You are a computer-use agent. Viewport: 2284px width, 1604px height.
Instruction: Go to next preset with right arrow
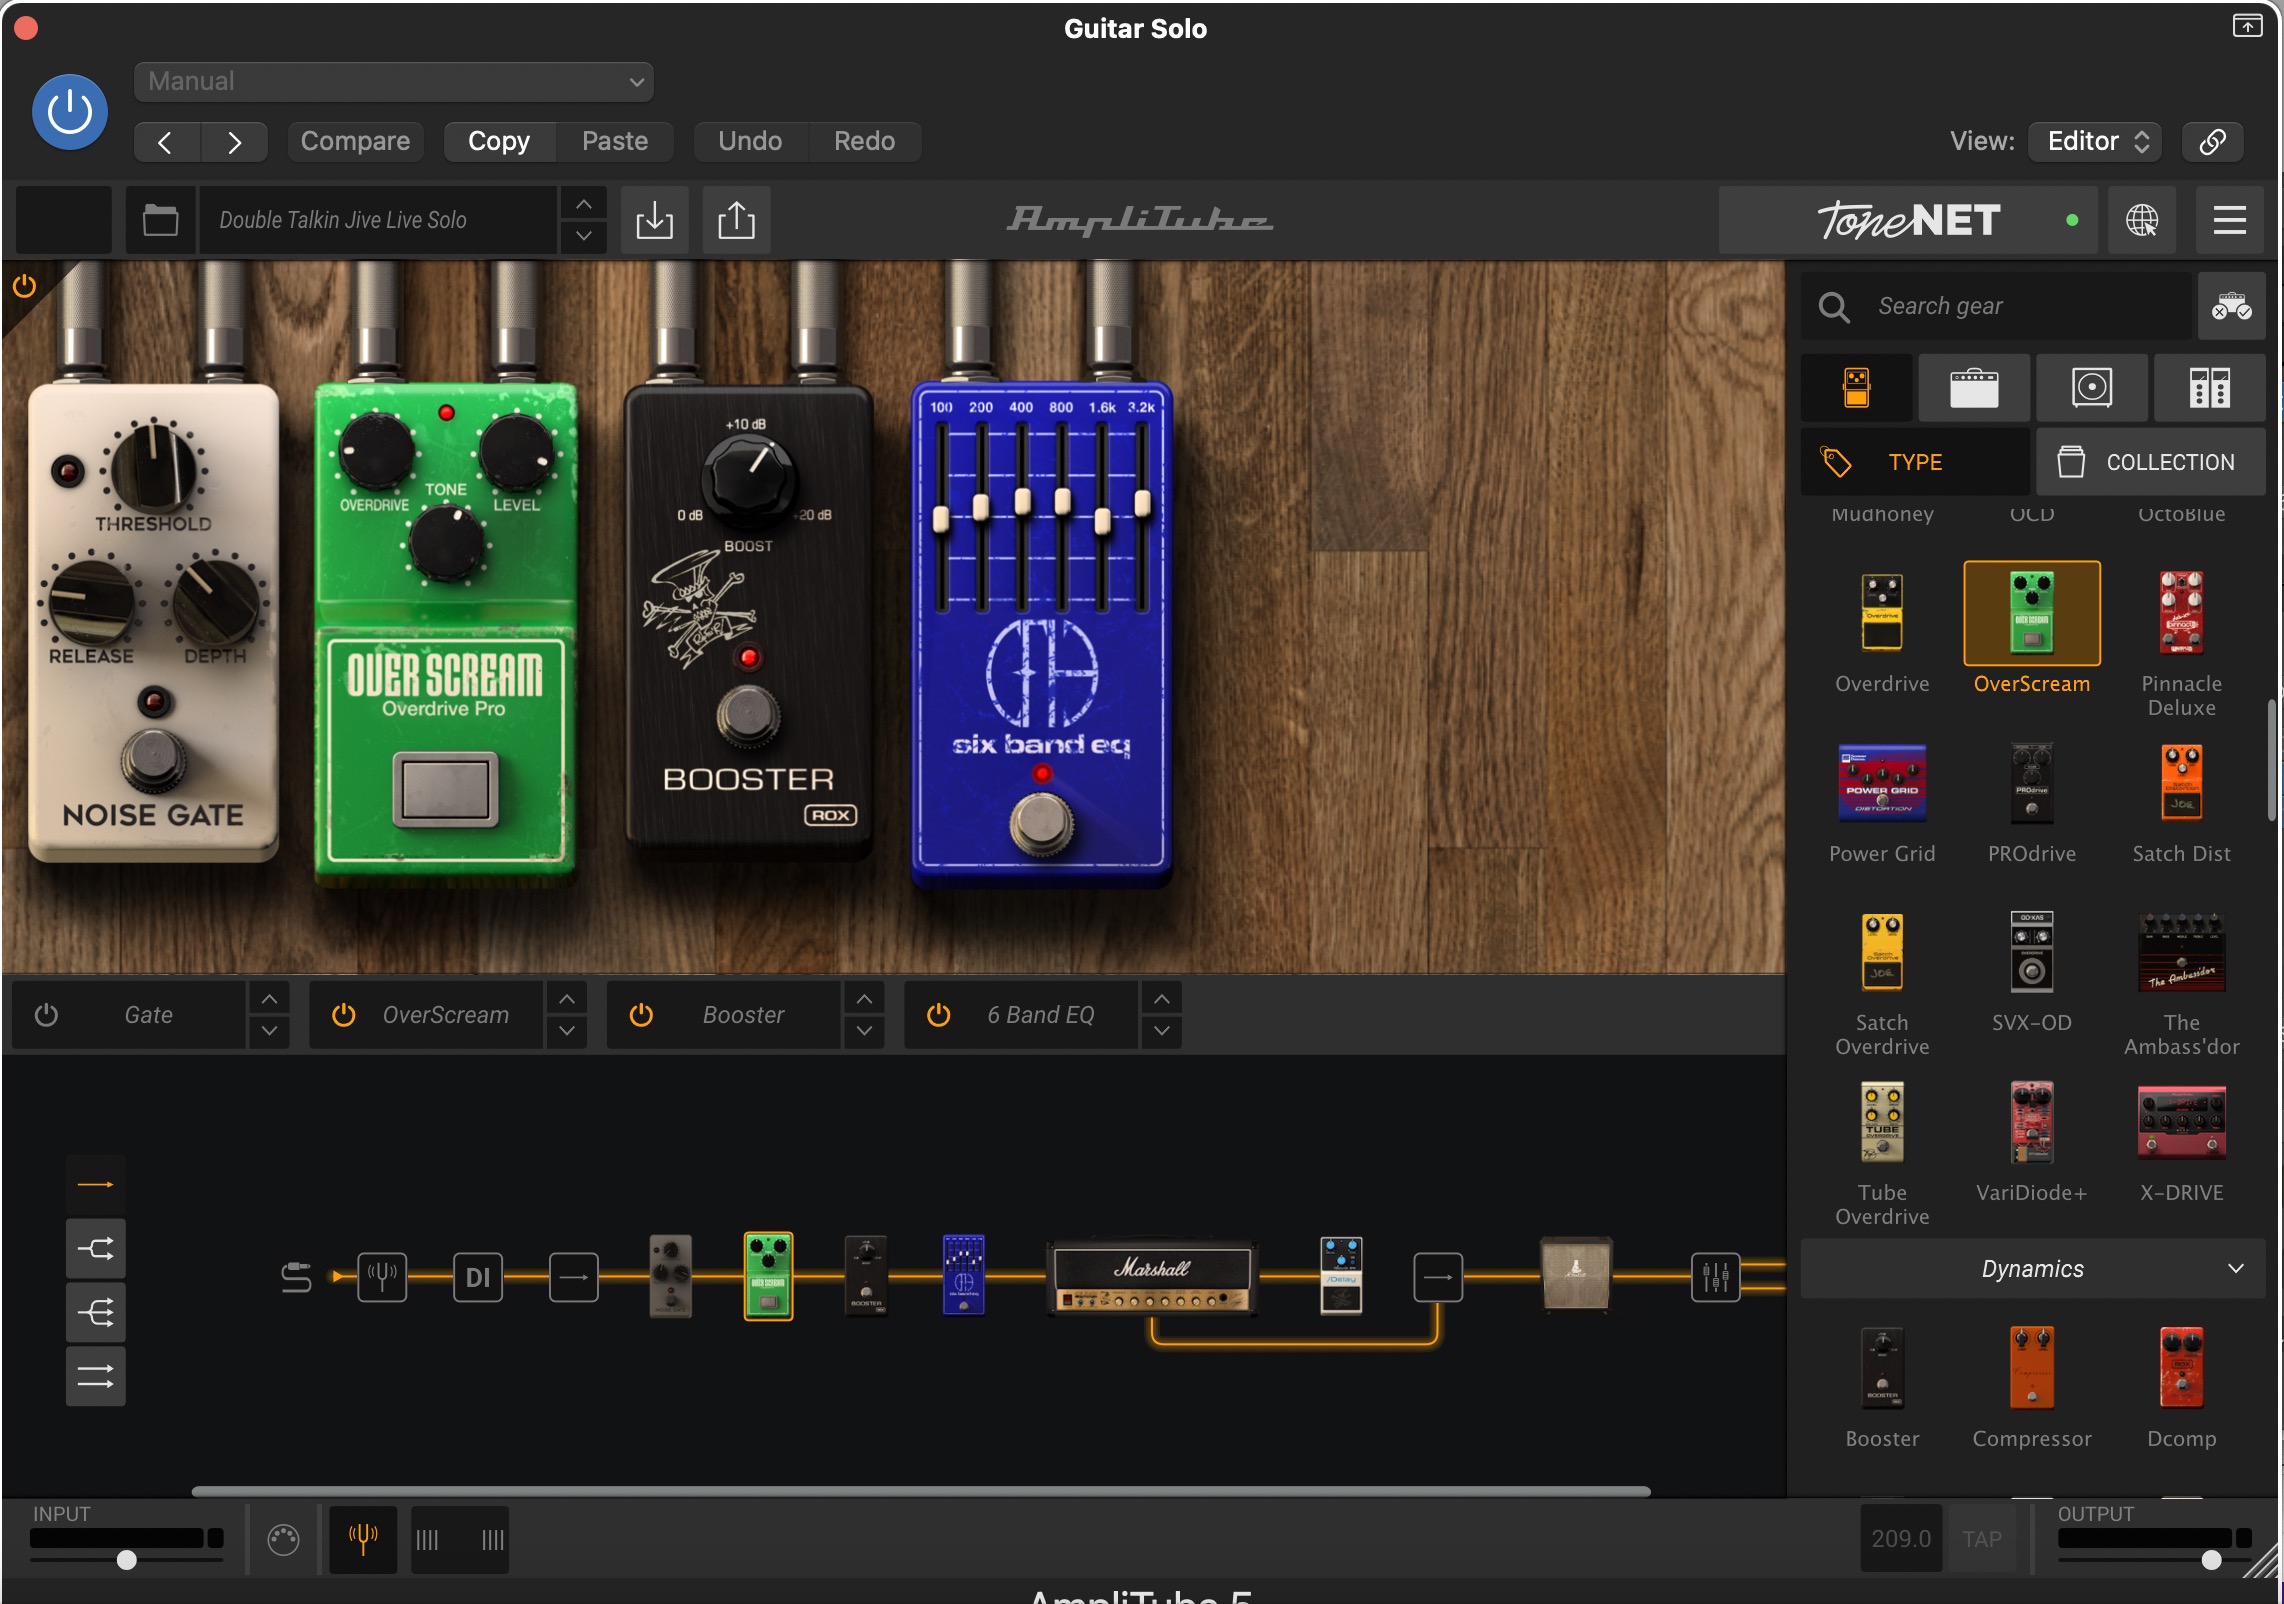pyautogui.click(x=234, y=142)
